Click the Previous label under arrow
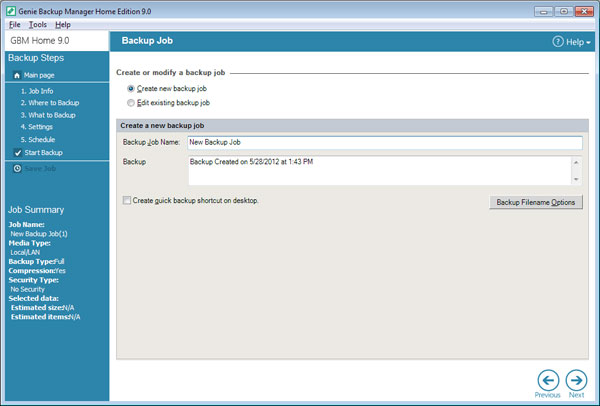Viewport: 600px width, 406px height. click(x=548, y=395)
